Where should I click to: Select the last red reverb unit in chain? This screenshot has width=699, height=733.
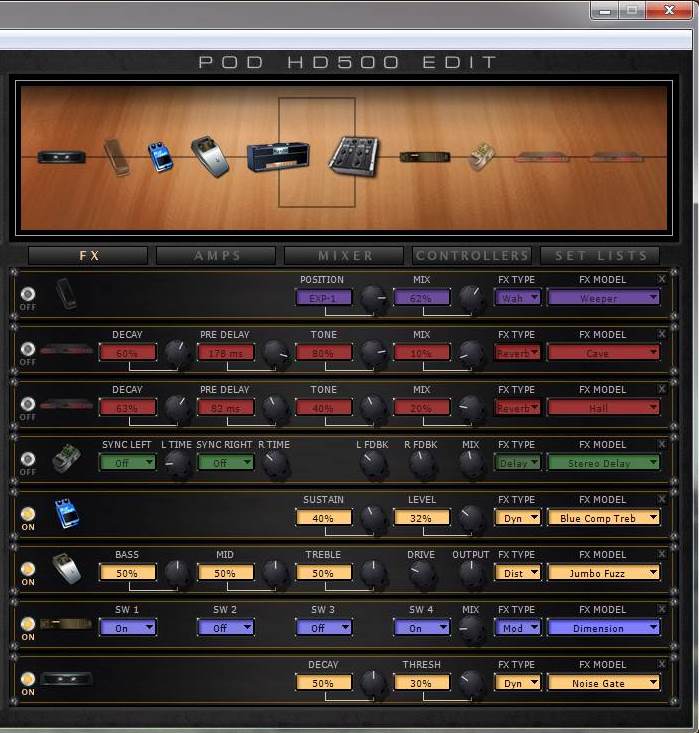click(616, 157)
